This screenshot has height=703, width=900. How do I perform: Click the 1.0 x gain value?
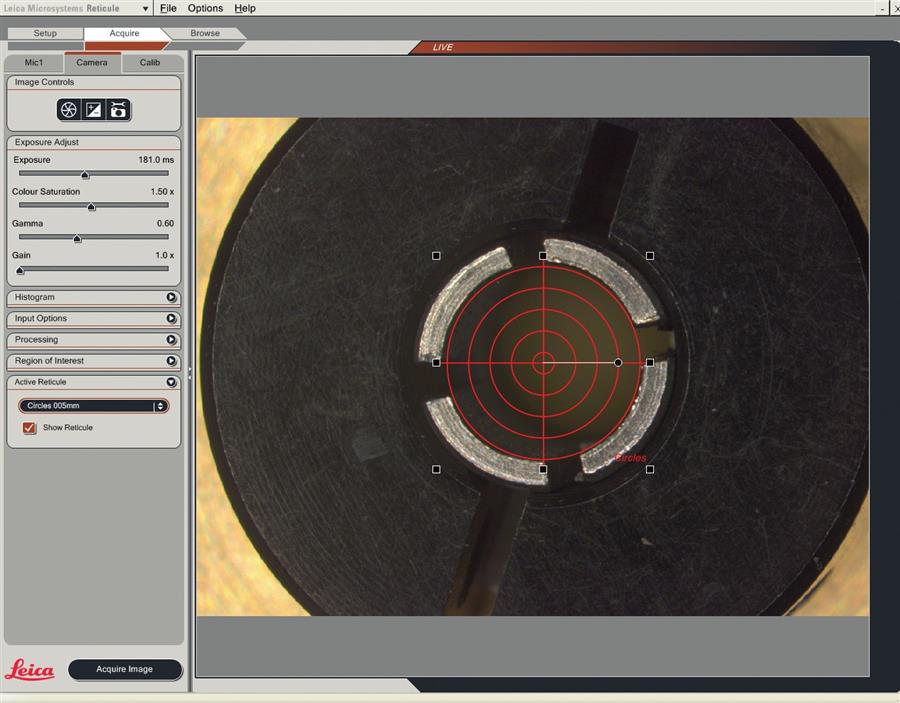pyautogui.click(x=165, y=255)
